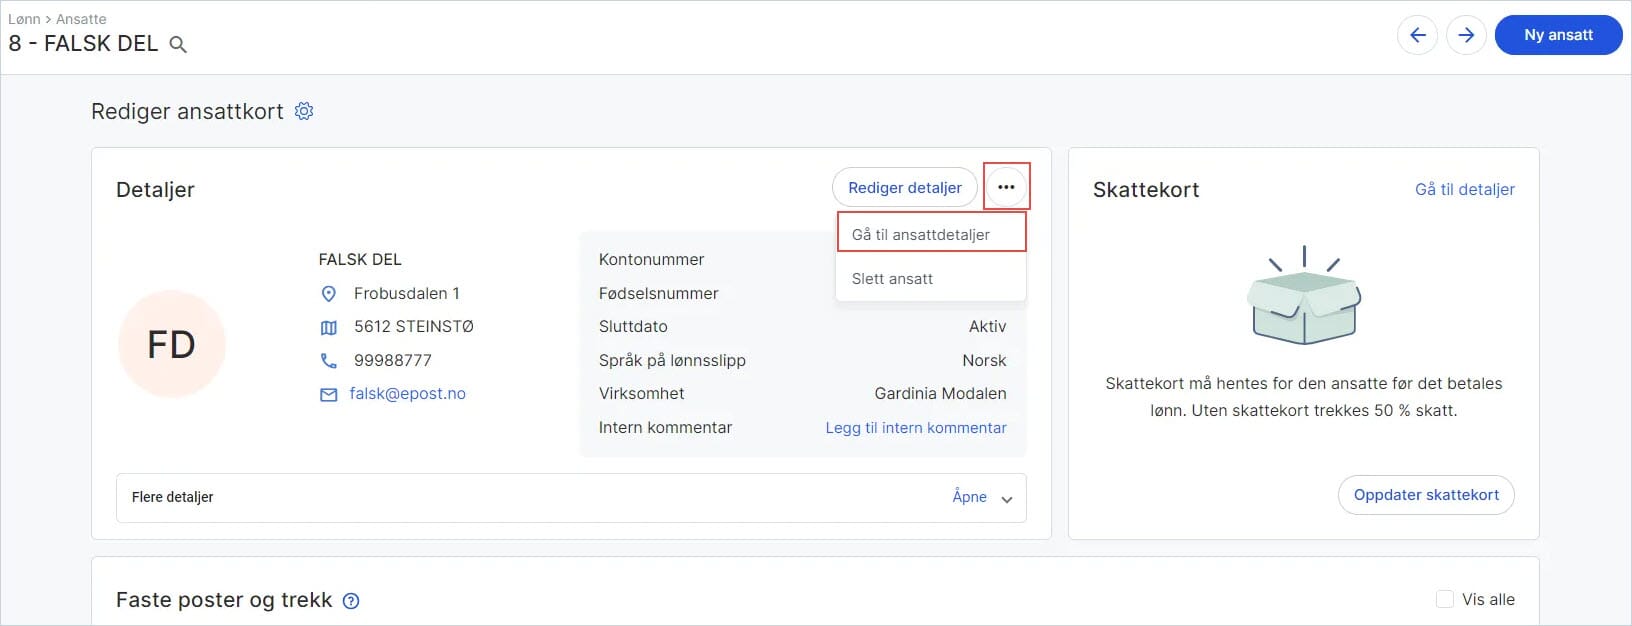Click the location pin icon by Frobusdalen 1
Screen dimensions: 1632x626
(x=328, y=294)
